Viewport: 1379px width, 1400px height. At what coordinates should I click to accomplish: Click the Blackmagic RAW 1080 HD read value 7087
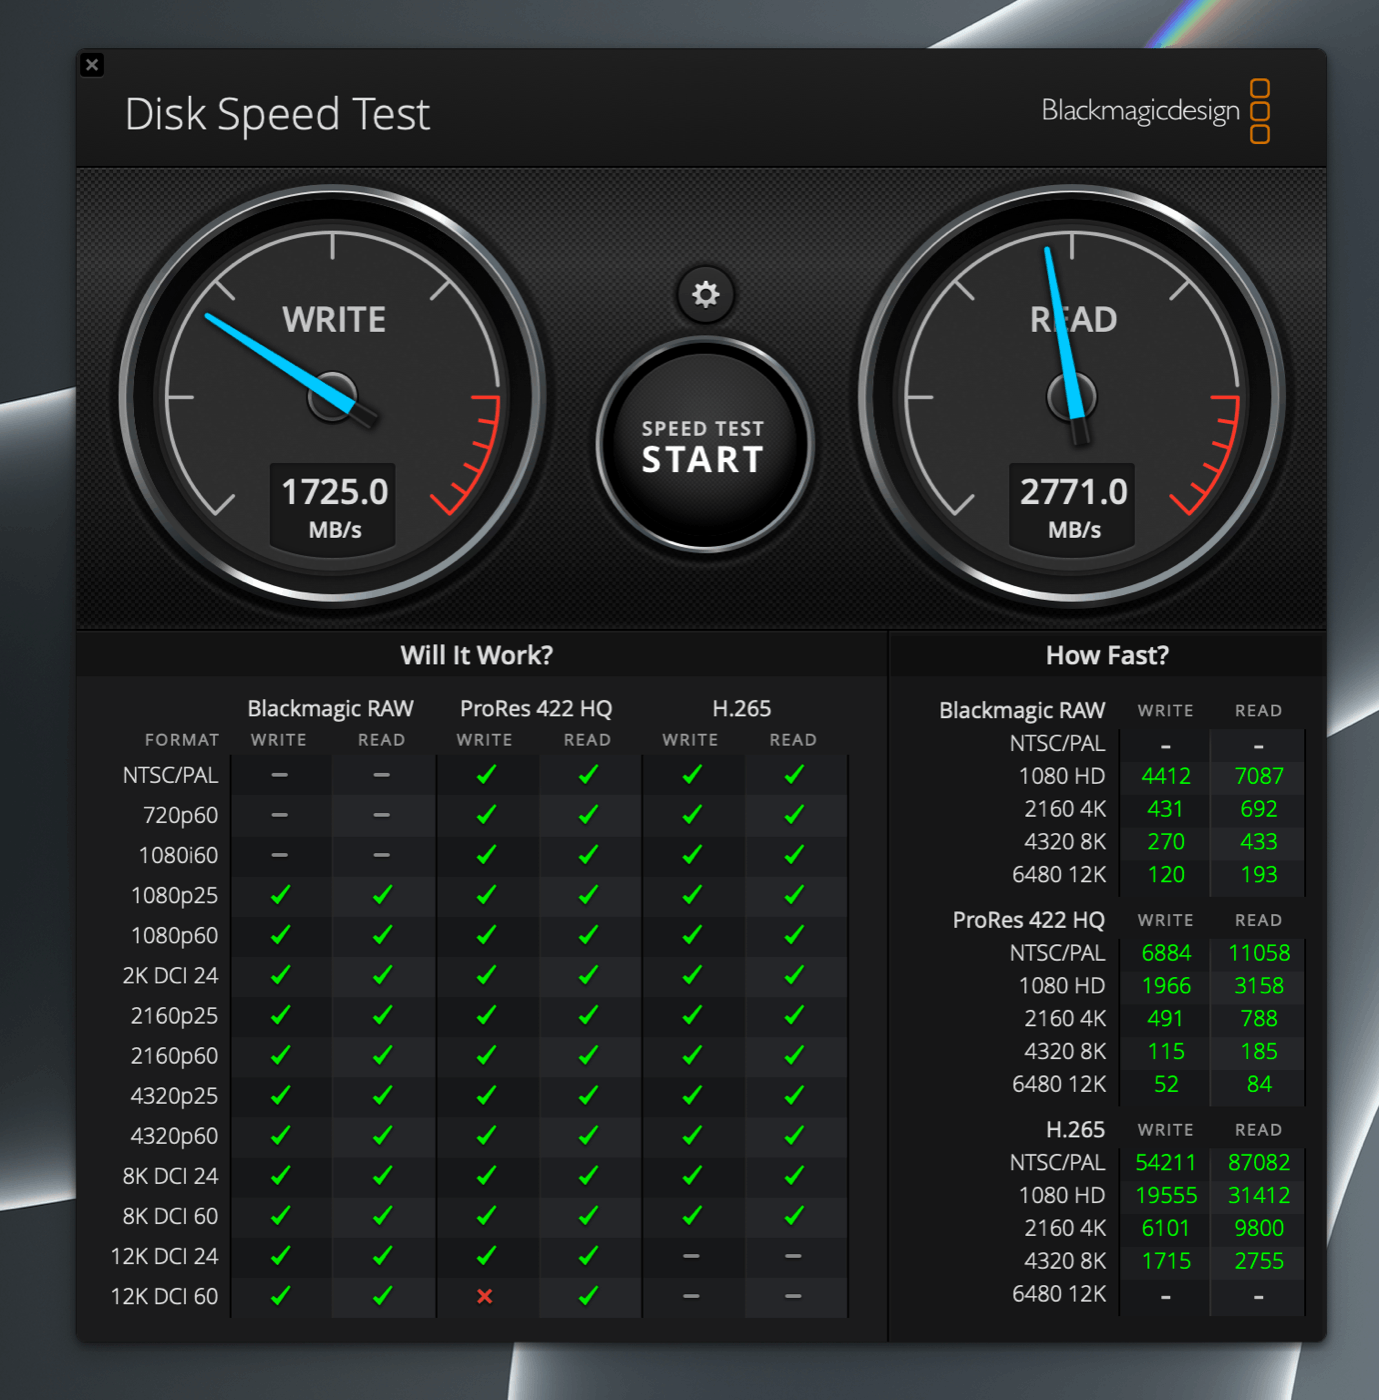[1259, 776]
